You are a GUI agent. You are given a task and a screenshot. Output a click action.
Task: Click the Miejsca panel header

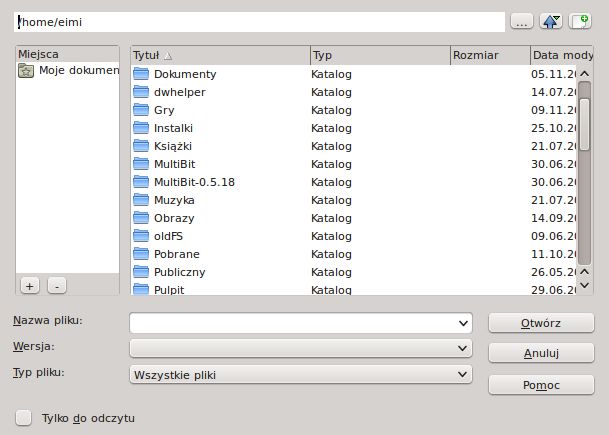click(68, 54)
